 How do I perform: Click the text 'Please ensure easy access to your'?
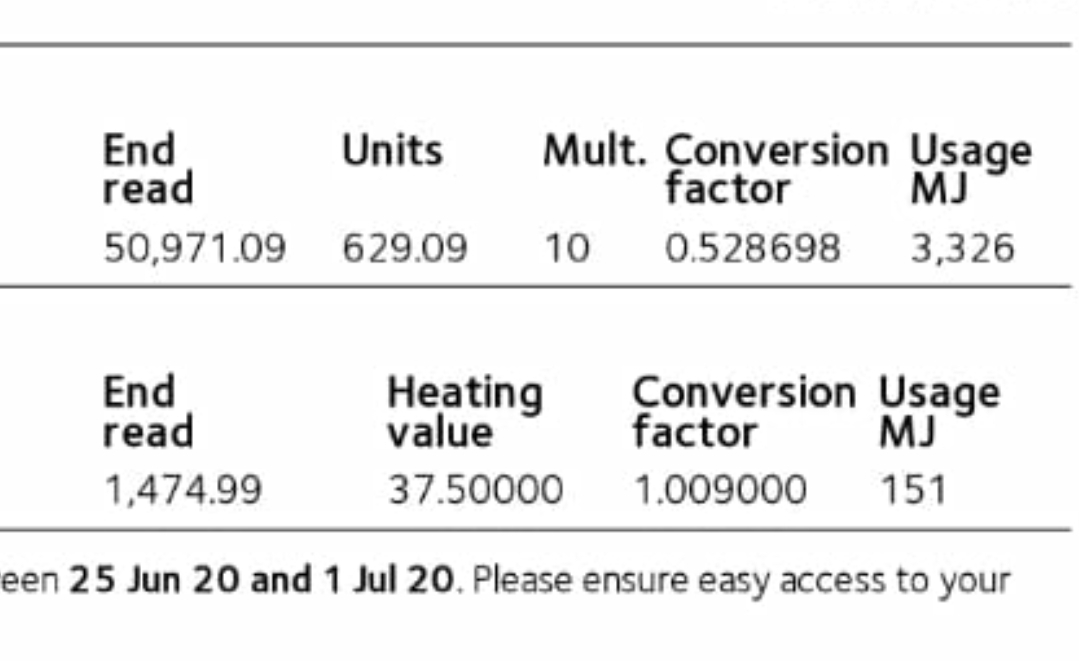click(740, 580)
